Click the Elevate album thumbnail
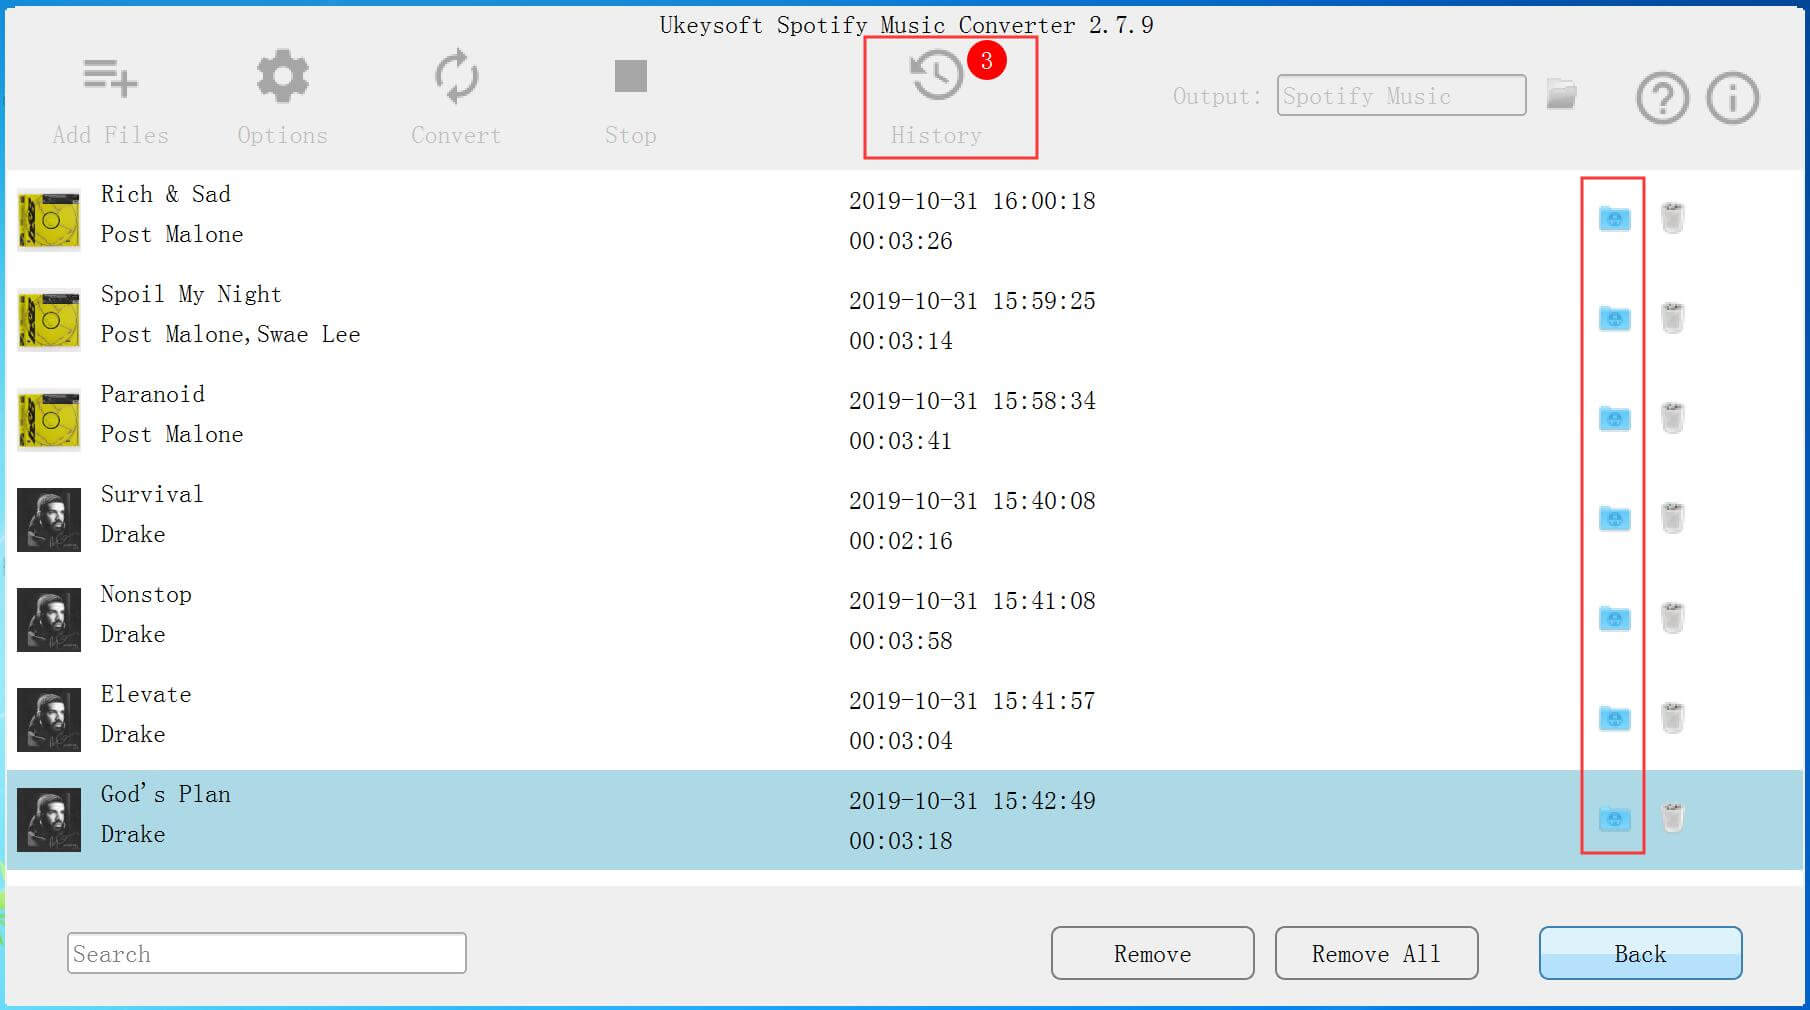 click(49, 719)
